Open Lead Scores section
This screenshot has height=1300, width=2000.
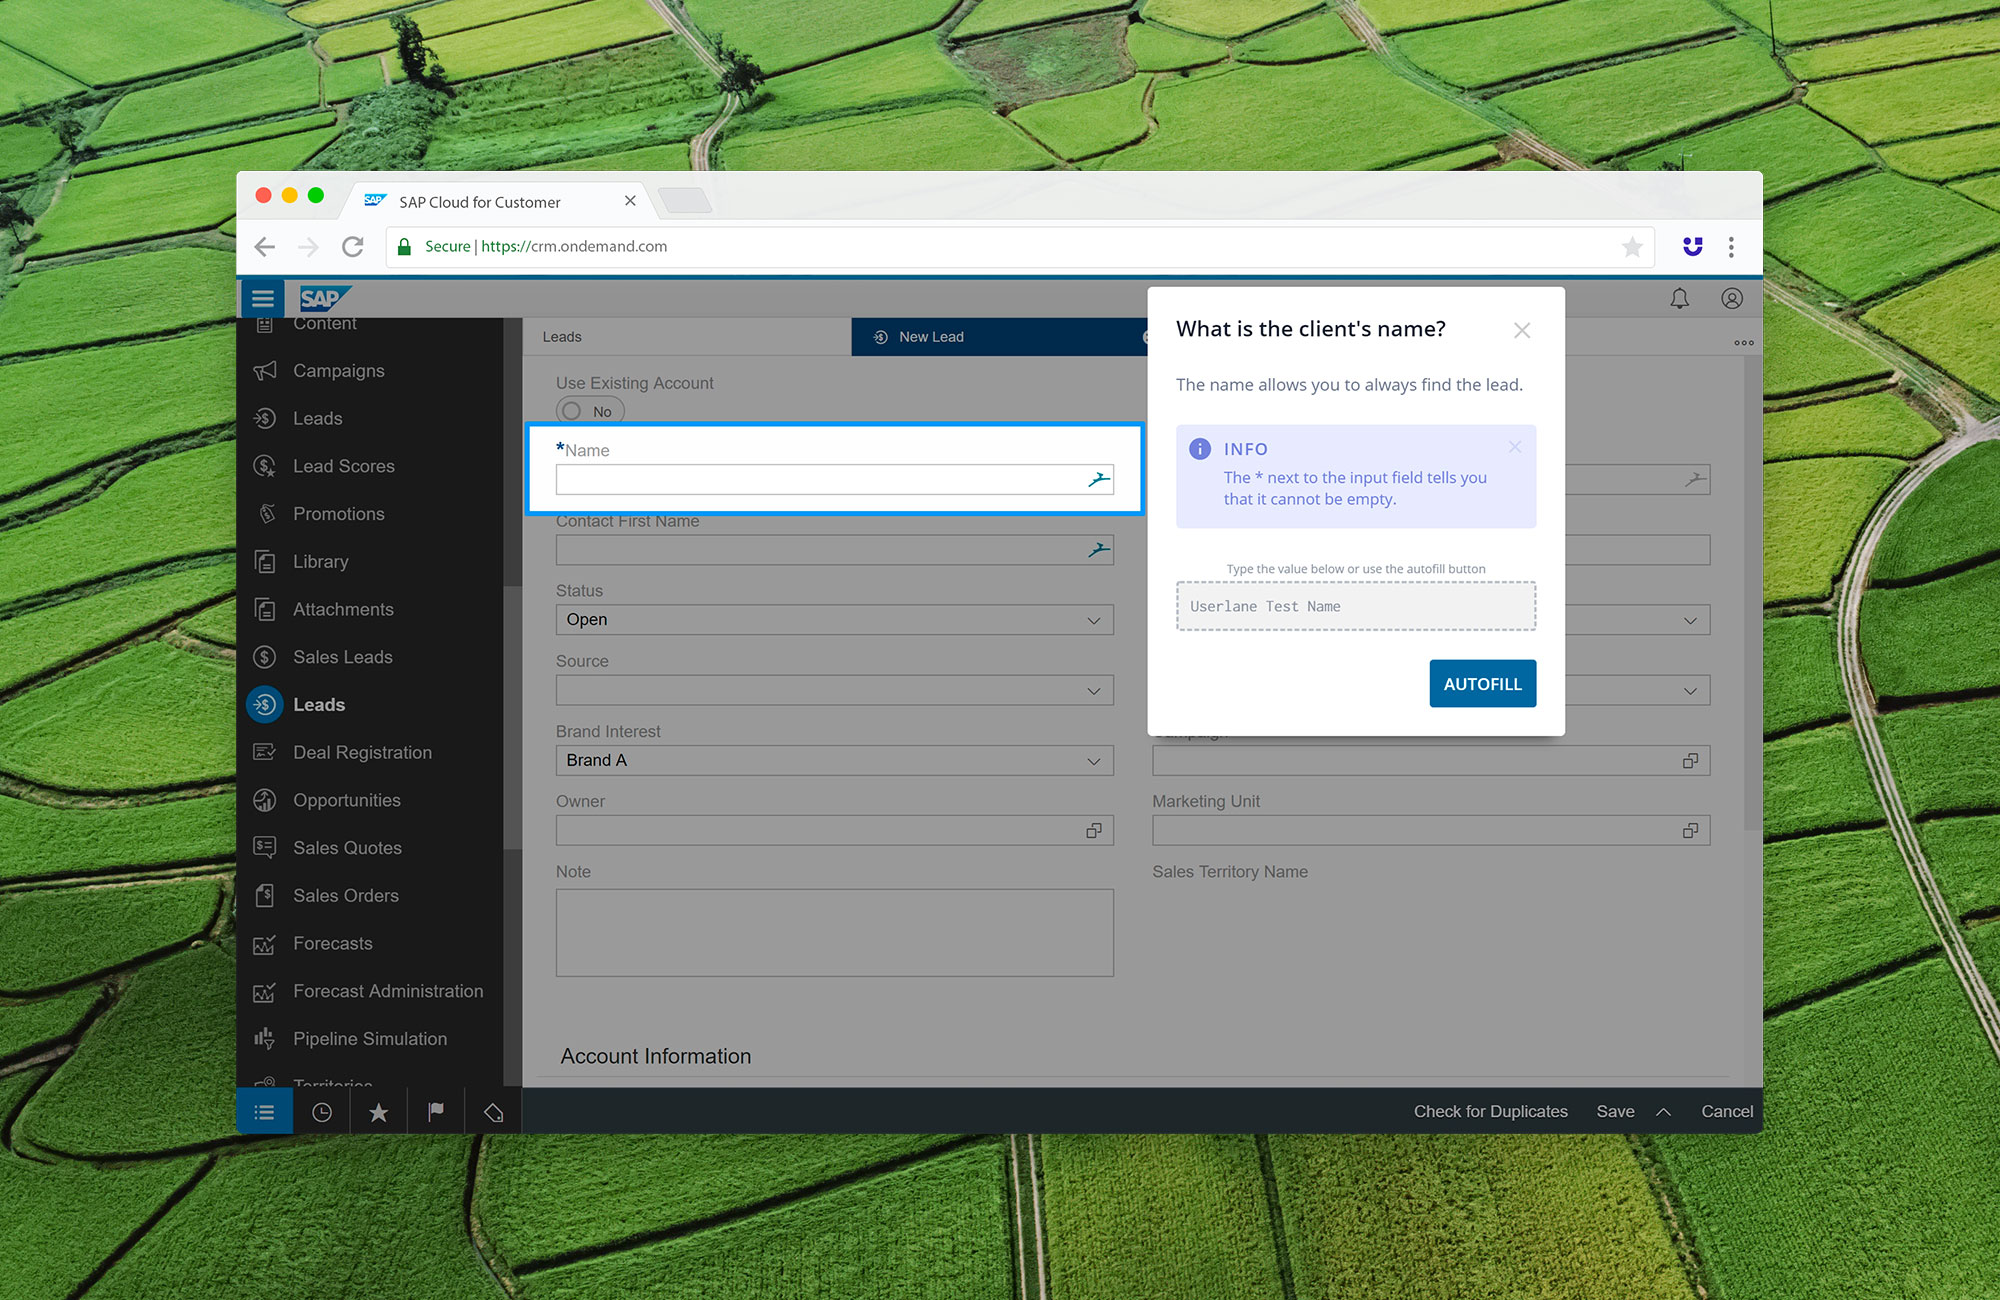tap(345, 465)
